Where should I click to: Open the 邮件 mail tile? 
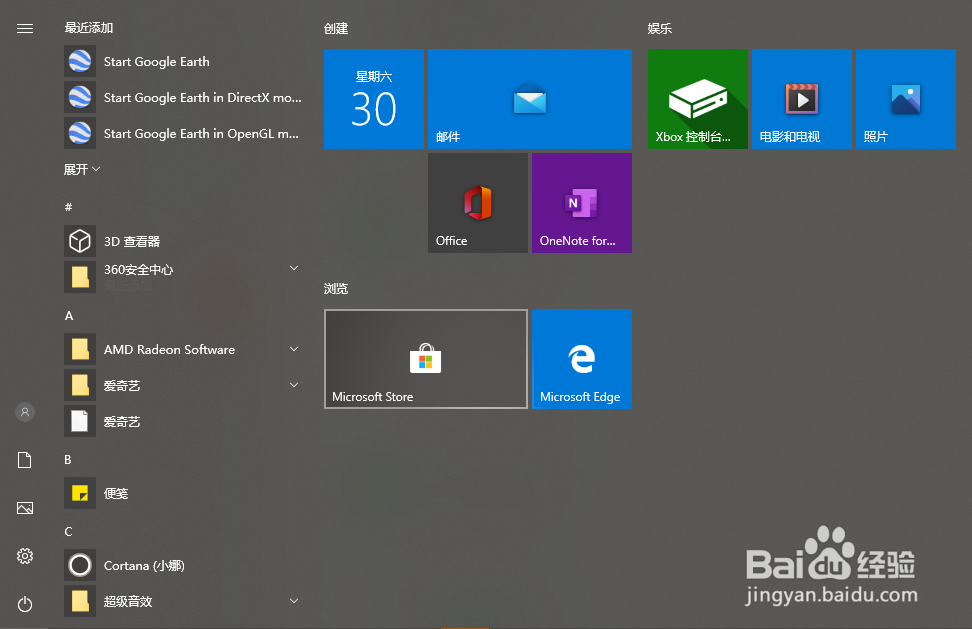530,99
